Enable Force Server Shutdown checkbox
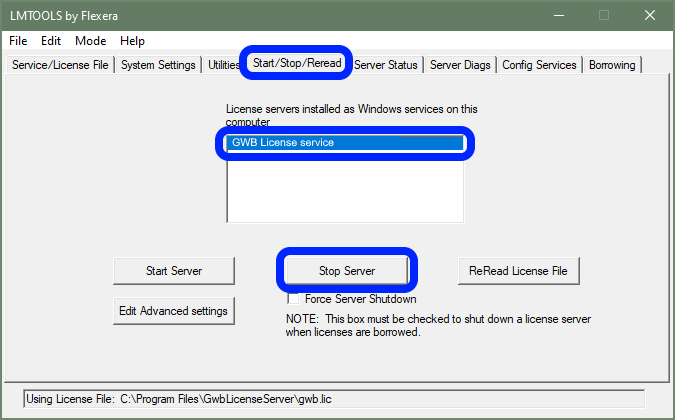Image resolution: width=675 pixels, height=420 pixels. (x=293, y=299)
